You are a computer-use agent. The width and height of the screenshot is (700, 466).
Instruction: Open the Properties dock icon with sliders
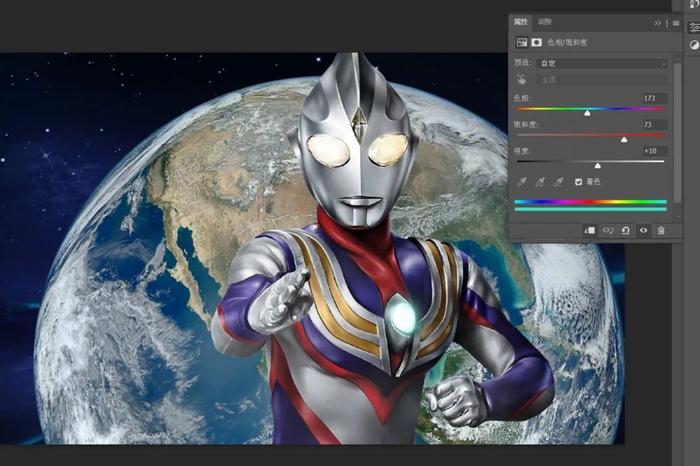pyautogui.click(x=694, y=28)
